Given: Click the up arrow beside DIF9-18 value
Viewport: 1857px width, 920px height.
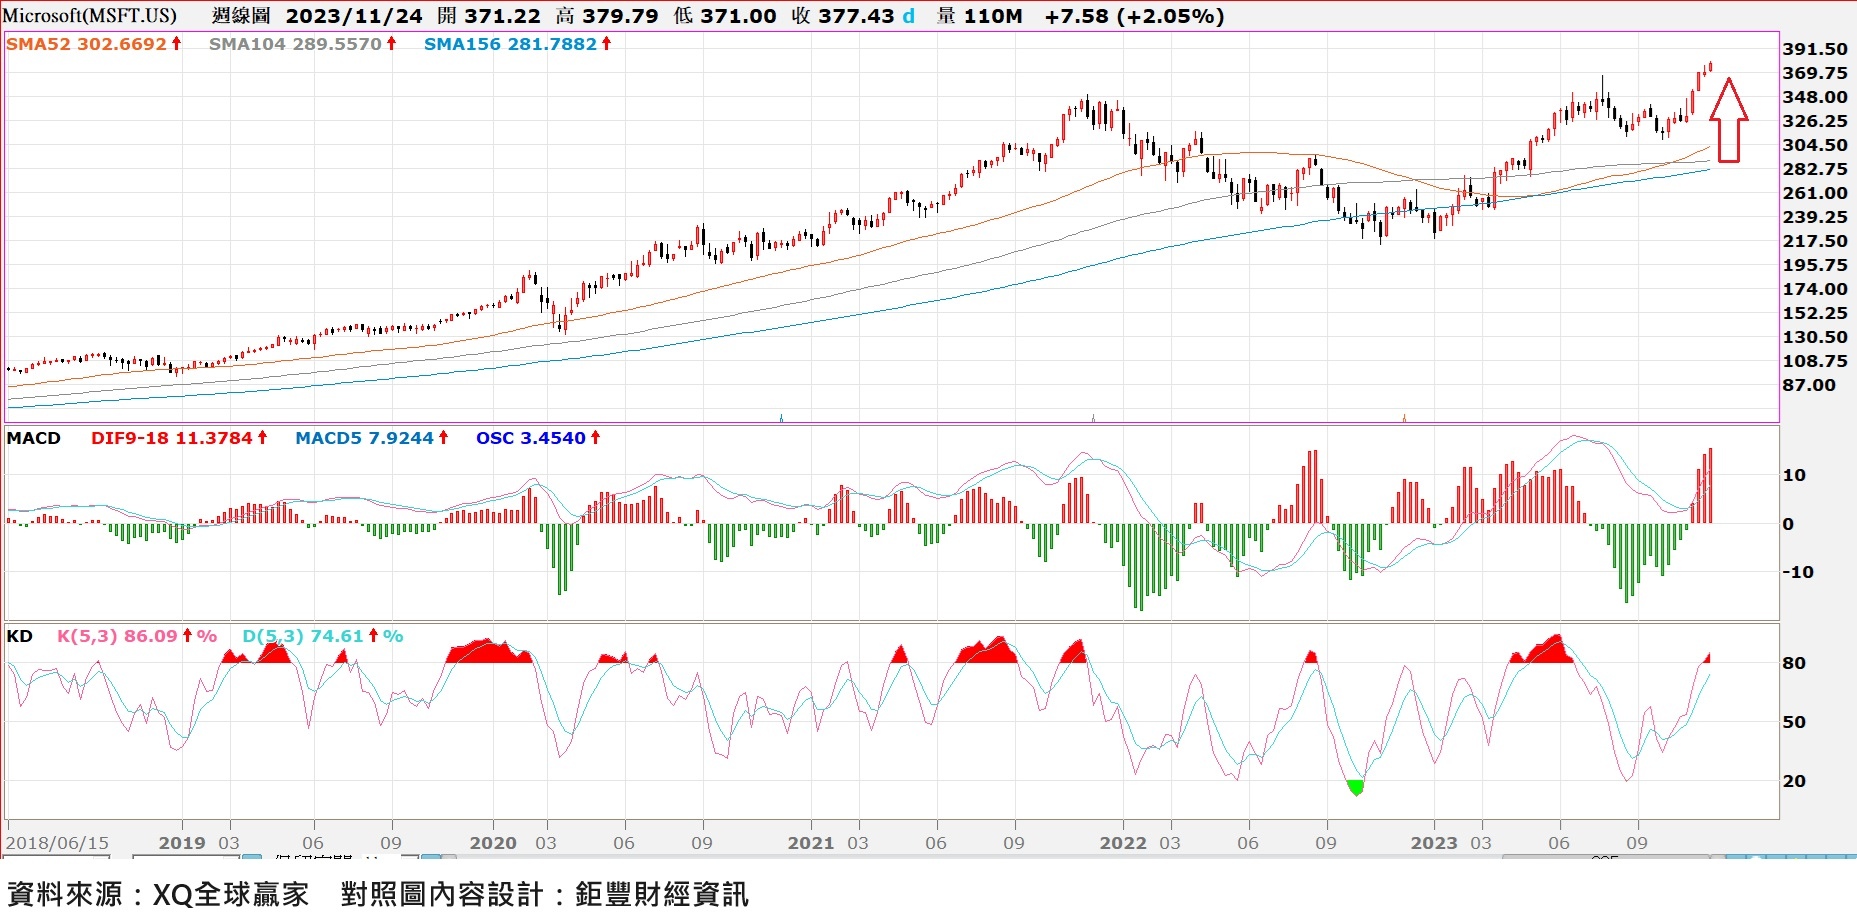Looking at the screenshot, I should click(x=262, y=438).
